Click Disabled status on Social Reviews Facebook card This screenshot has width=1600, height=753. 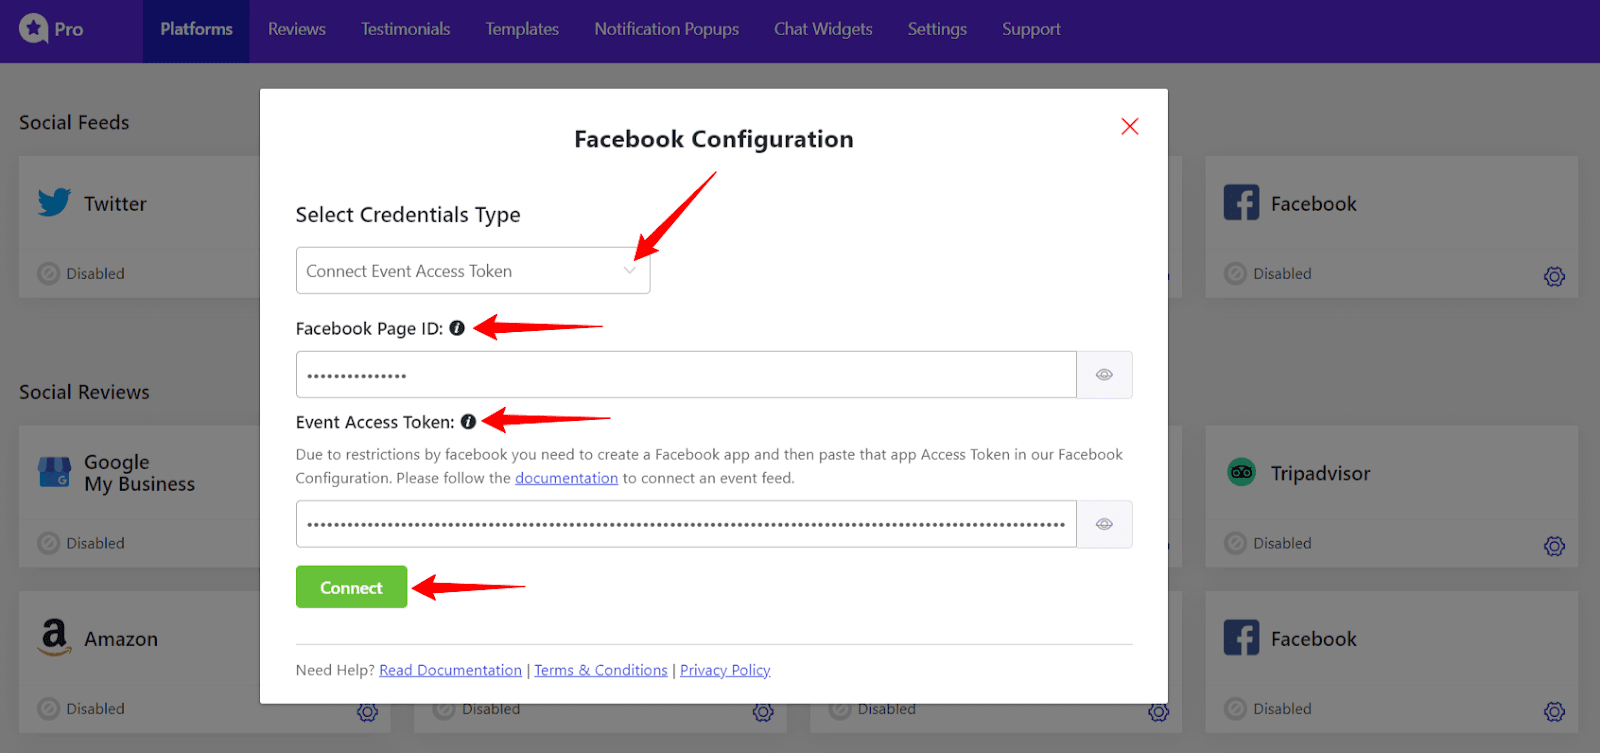click(1268, 708)
